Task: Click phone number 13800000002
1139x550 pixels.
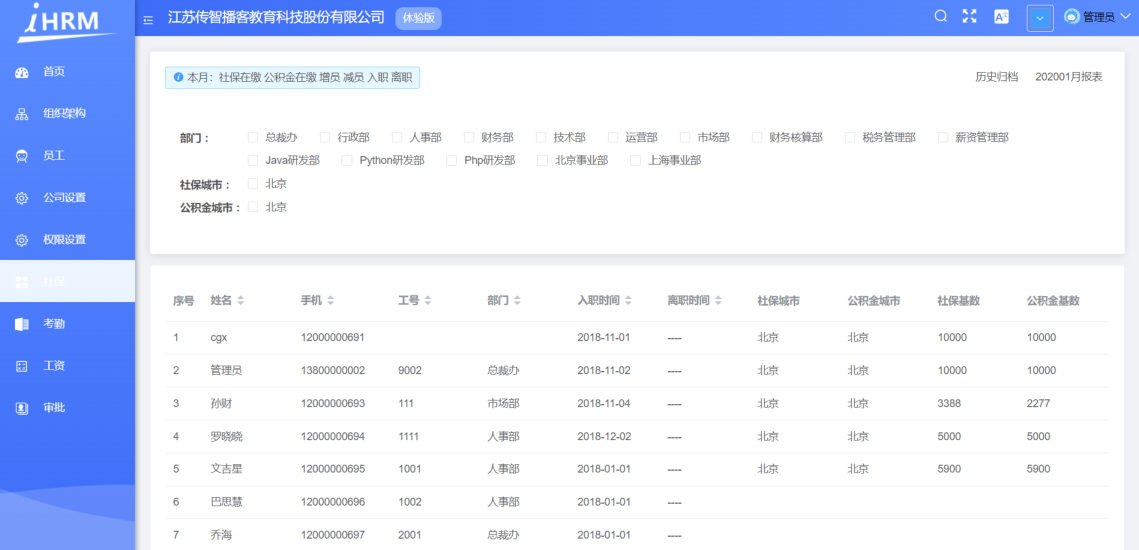Action: 333,371
